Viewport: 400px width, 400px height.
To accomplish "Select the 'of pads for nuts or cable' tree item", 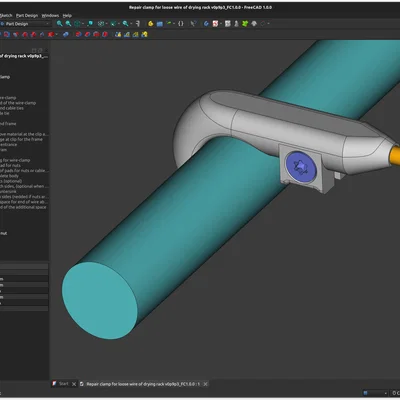I will coord(24,171).
